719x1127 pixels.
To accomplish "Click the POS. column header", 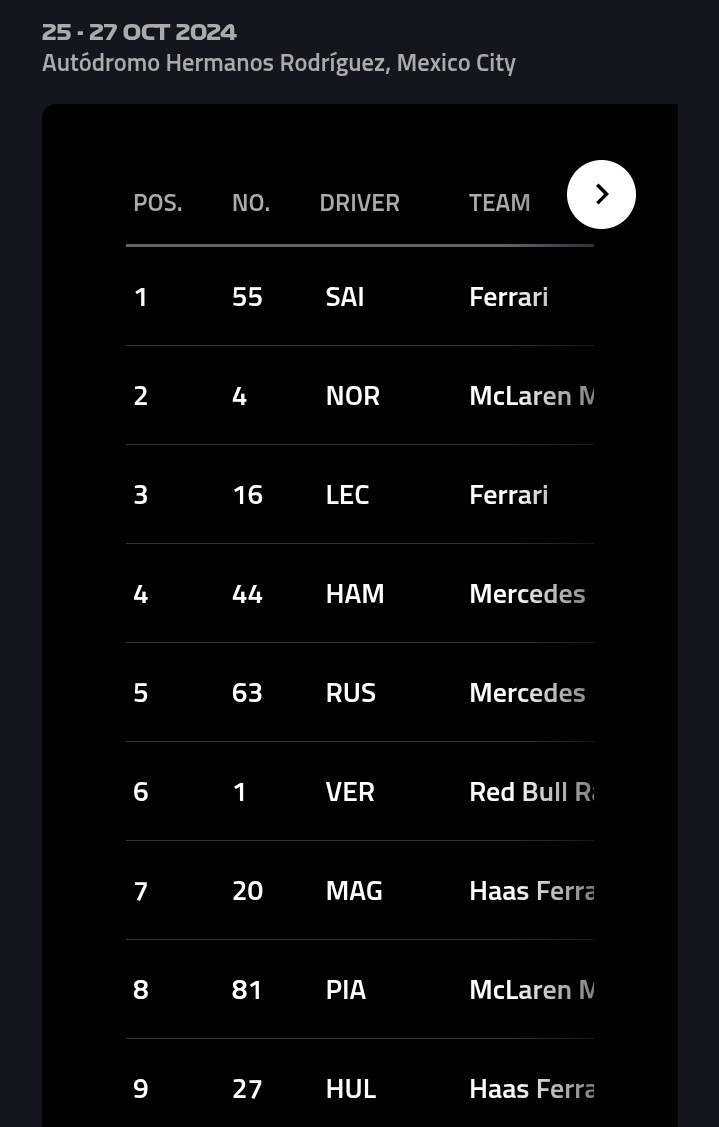I will 158,203.
